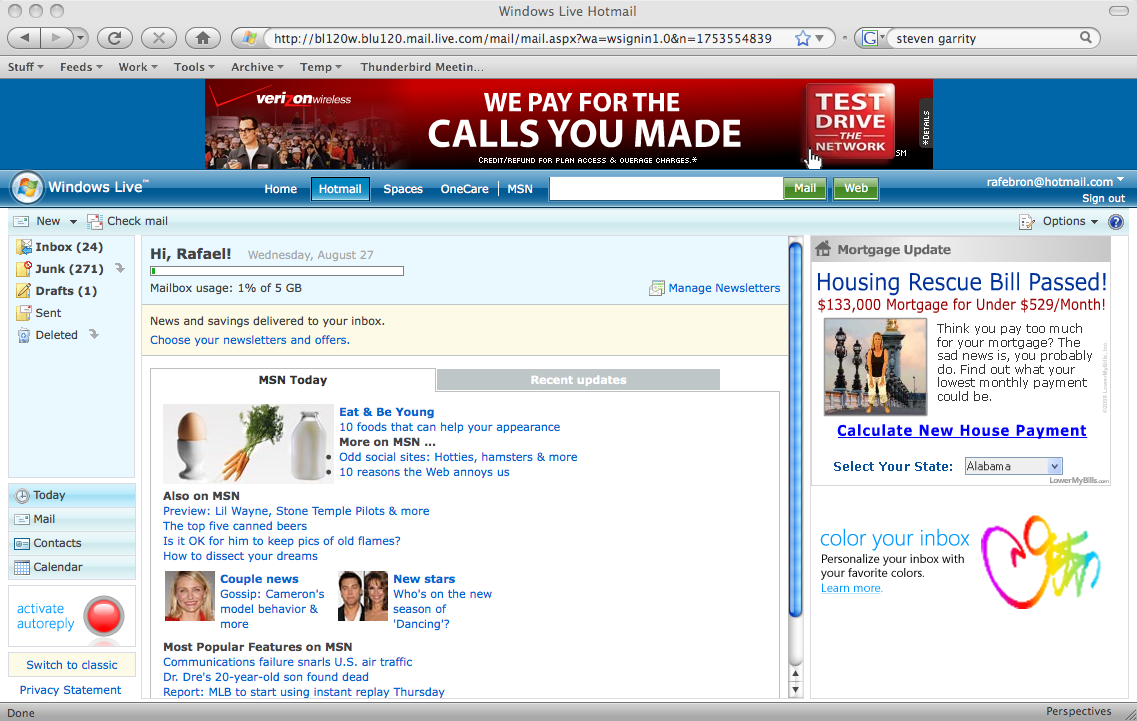Click the Windows Live search input field

(x=666, y=189)
